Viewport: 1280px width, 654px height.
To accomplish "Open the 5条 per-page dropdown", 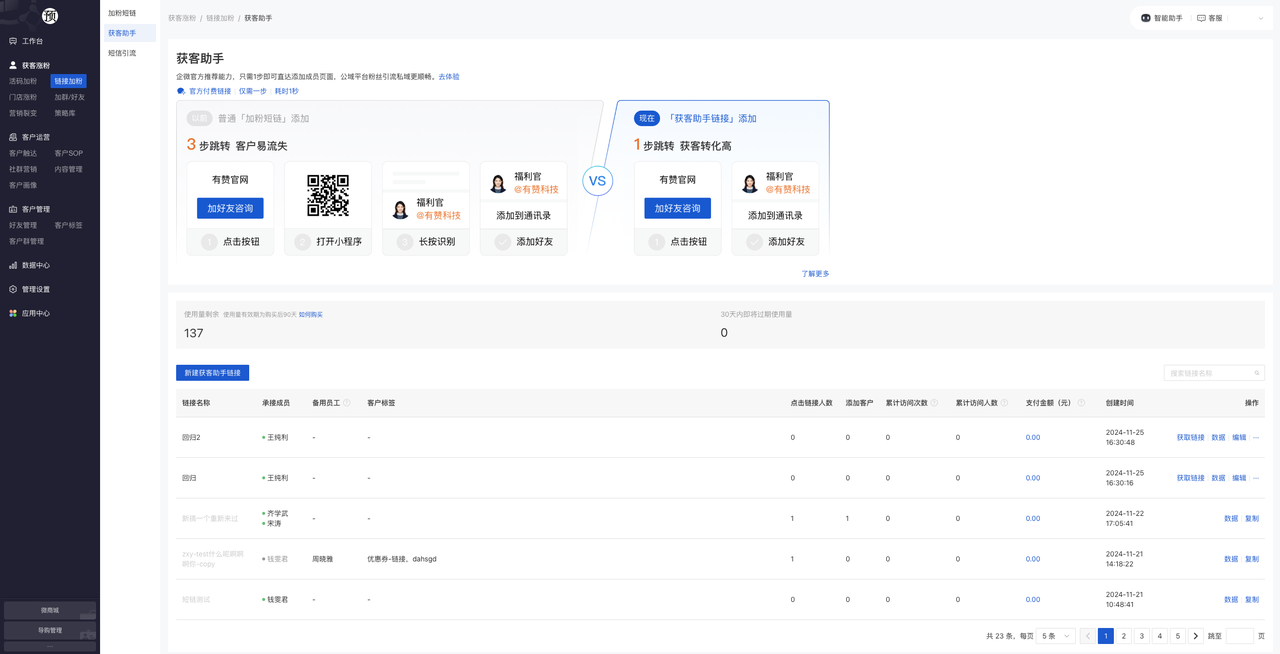I will click(1054, 636).
